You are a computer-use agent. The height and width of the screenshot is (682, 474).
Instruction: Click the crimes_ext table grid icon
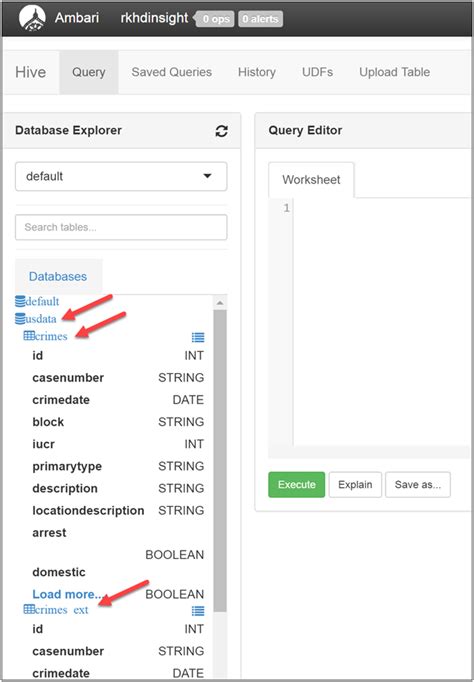pos(29,609)
